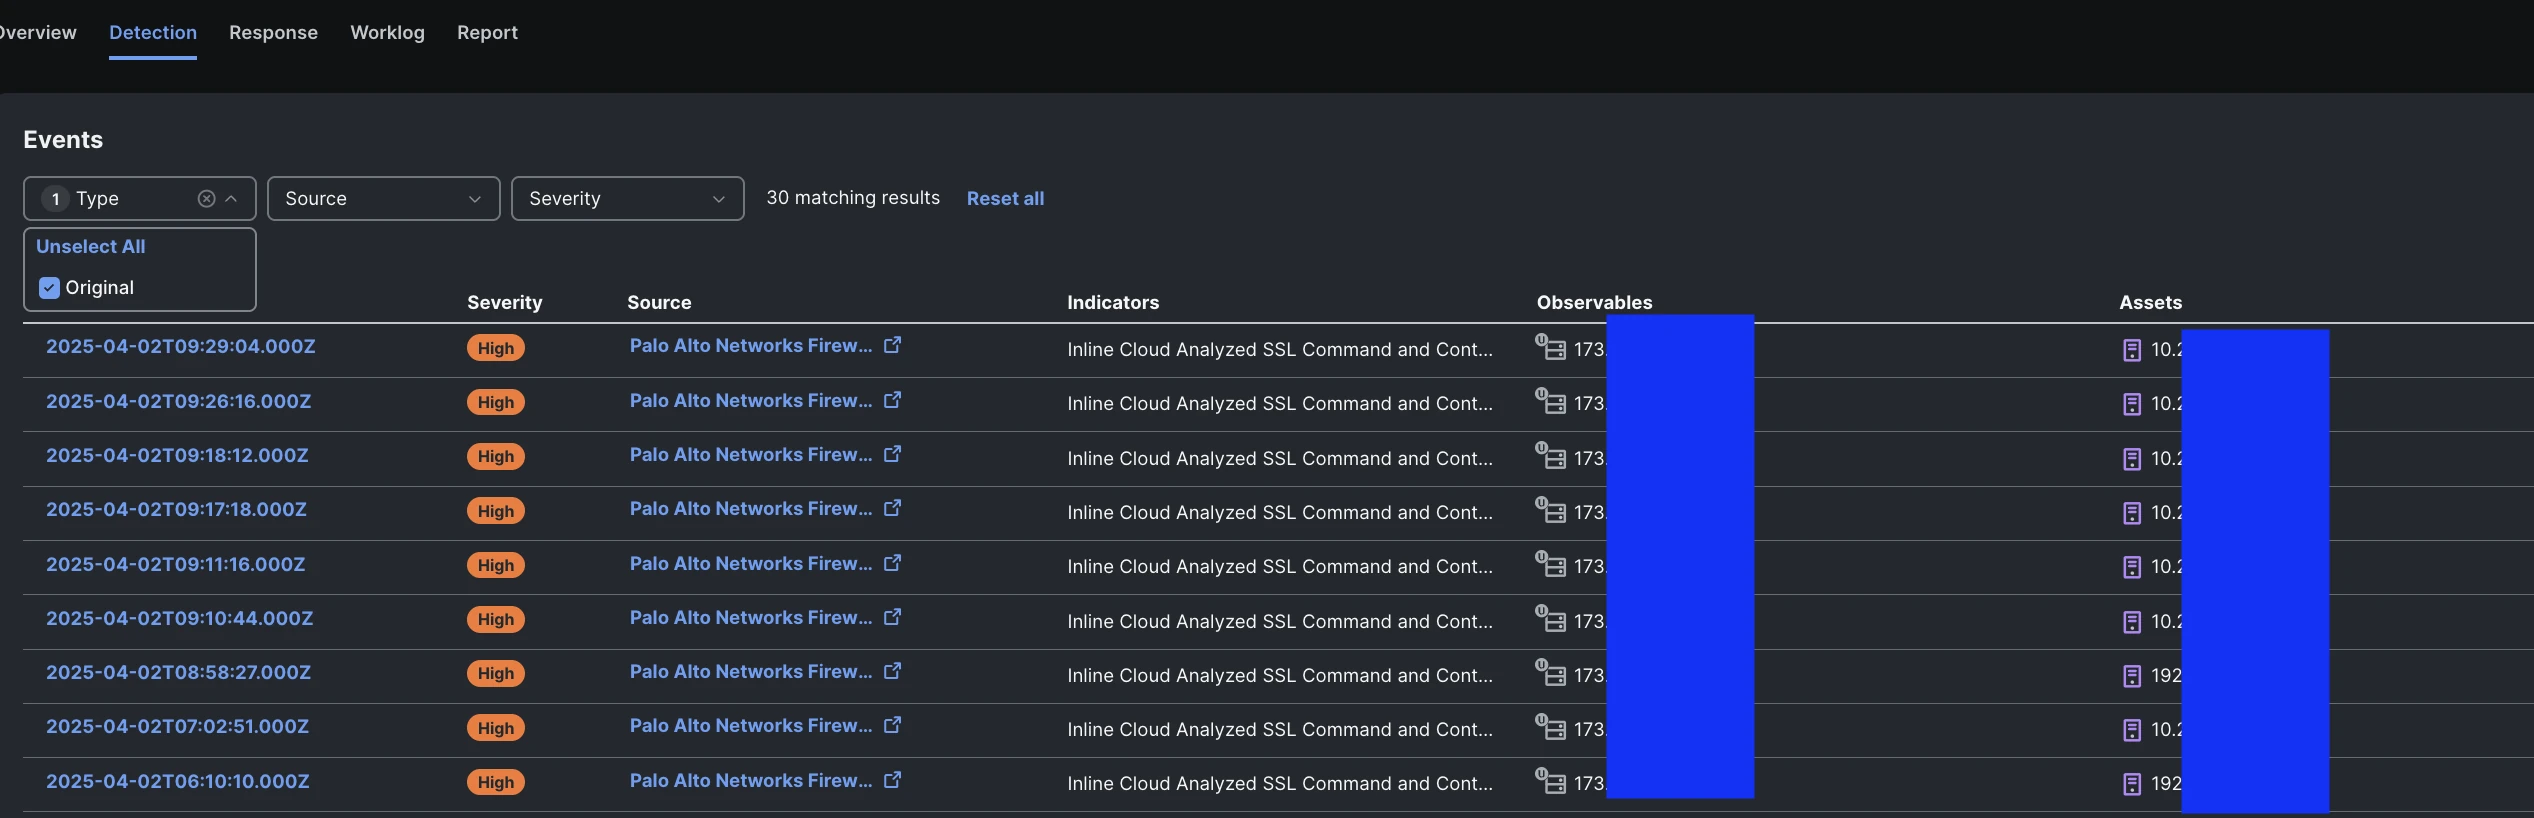Clear the Type filter with the x icon
This screenshot has width=2534, height=818.
206,199
